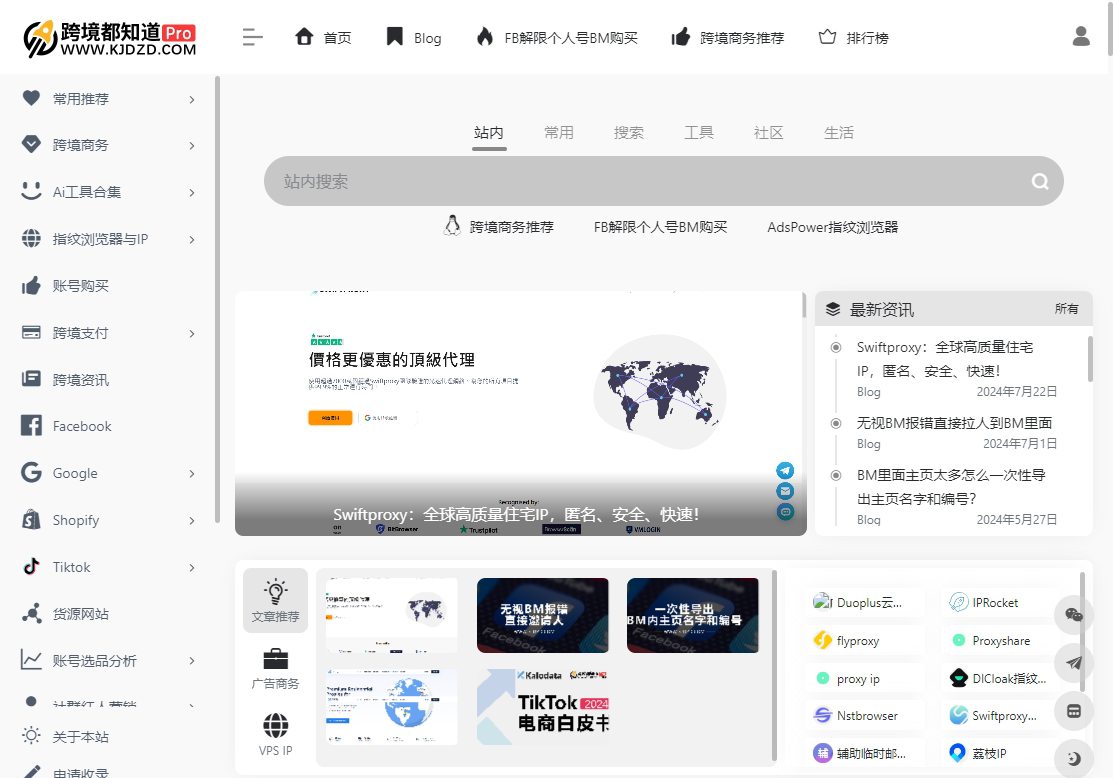The height and width of the screenshot is (778, 1113).
Task: Select the 工具 search tab
Action: pyautogui.click(x=699, y=133)
